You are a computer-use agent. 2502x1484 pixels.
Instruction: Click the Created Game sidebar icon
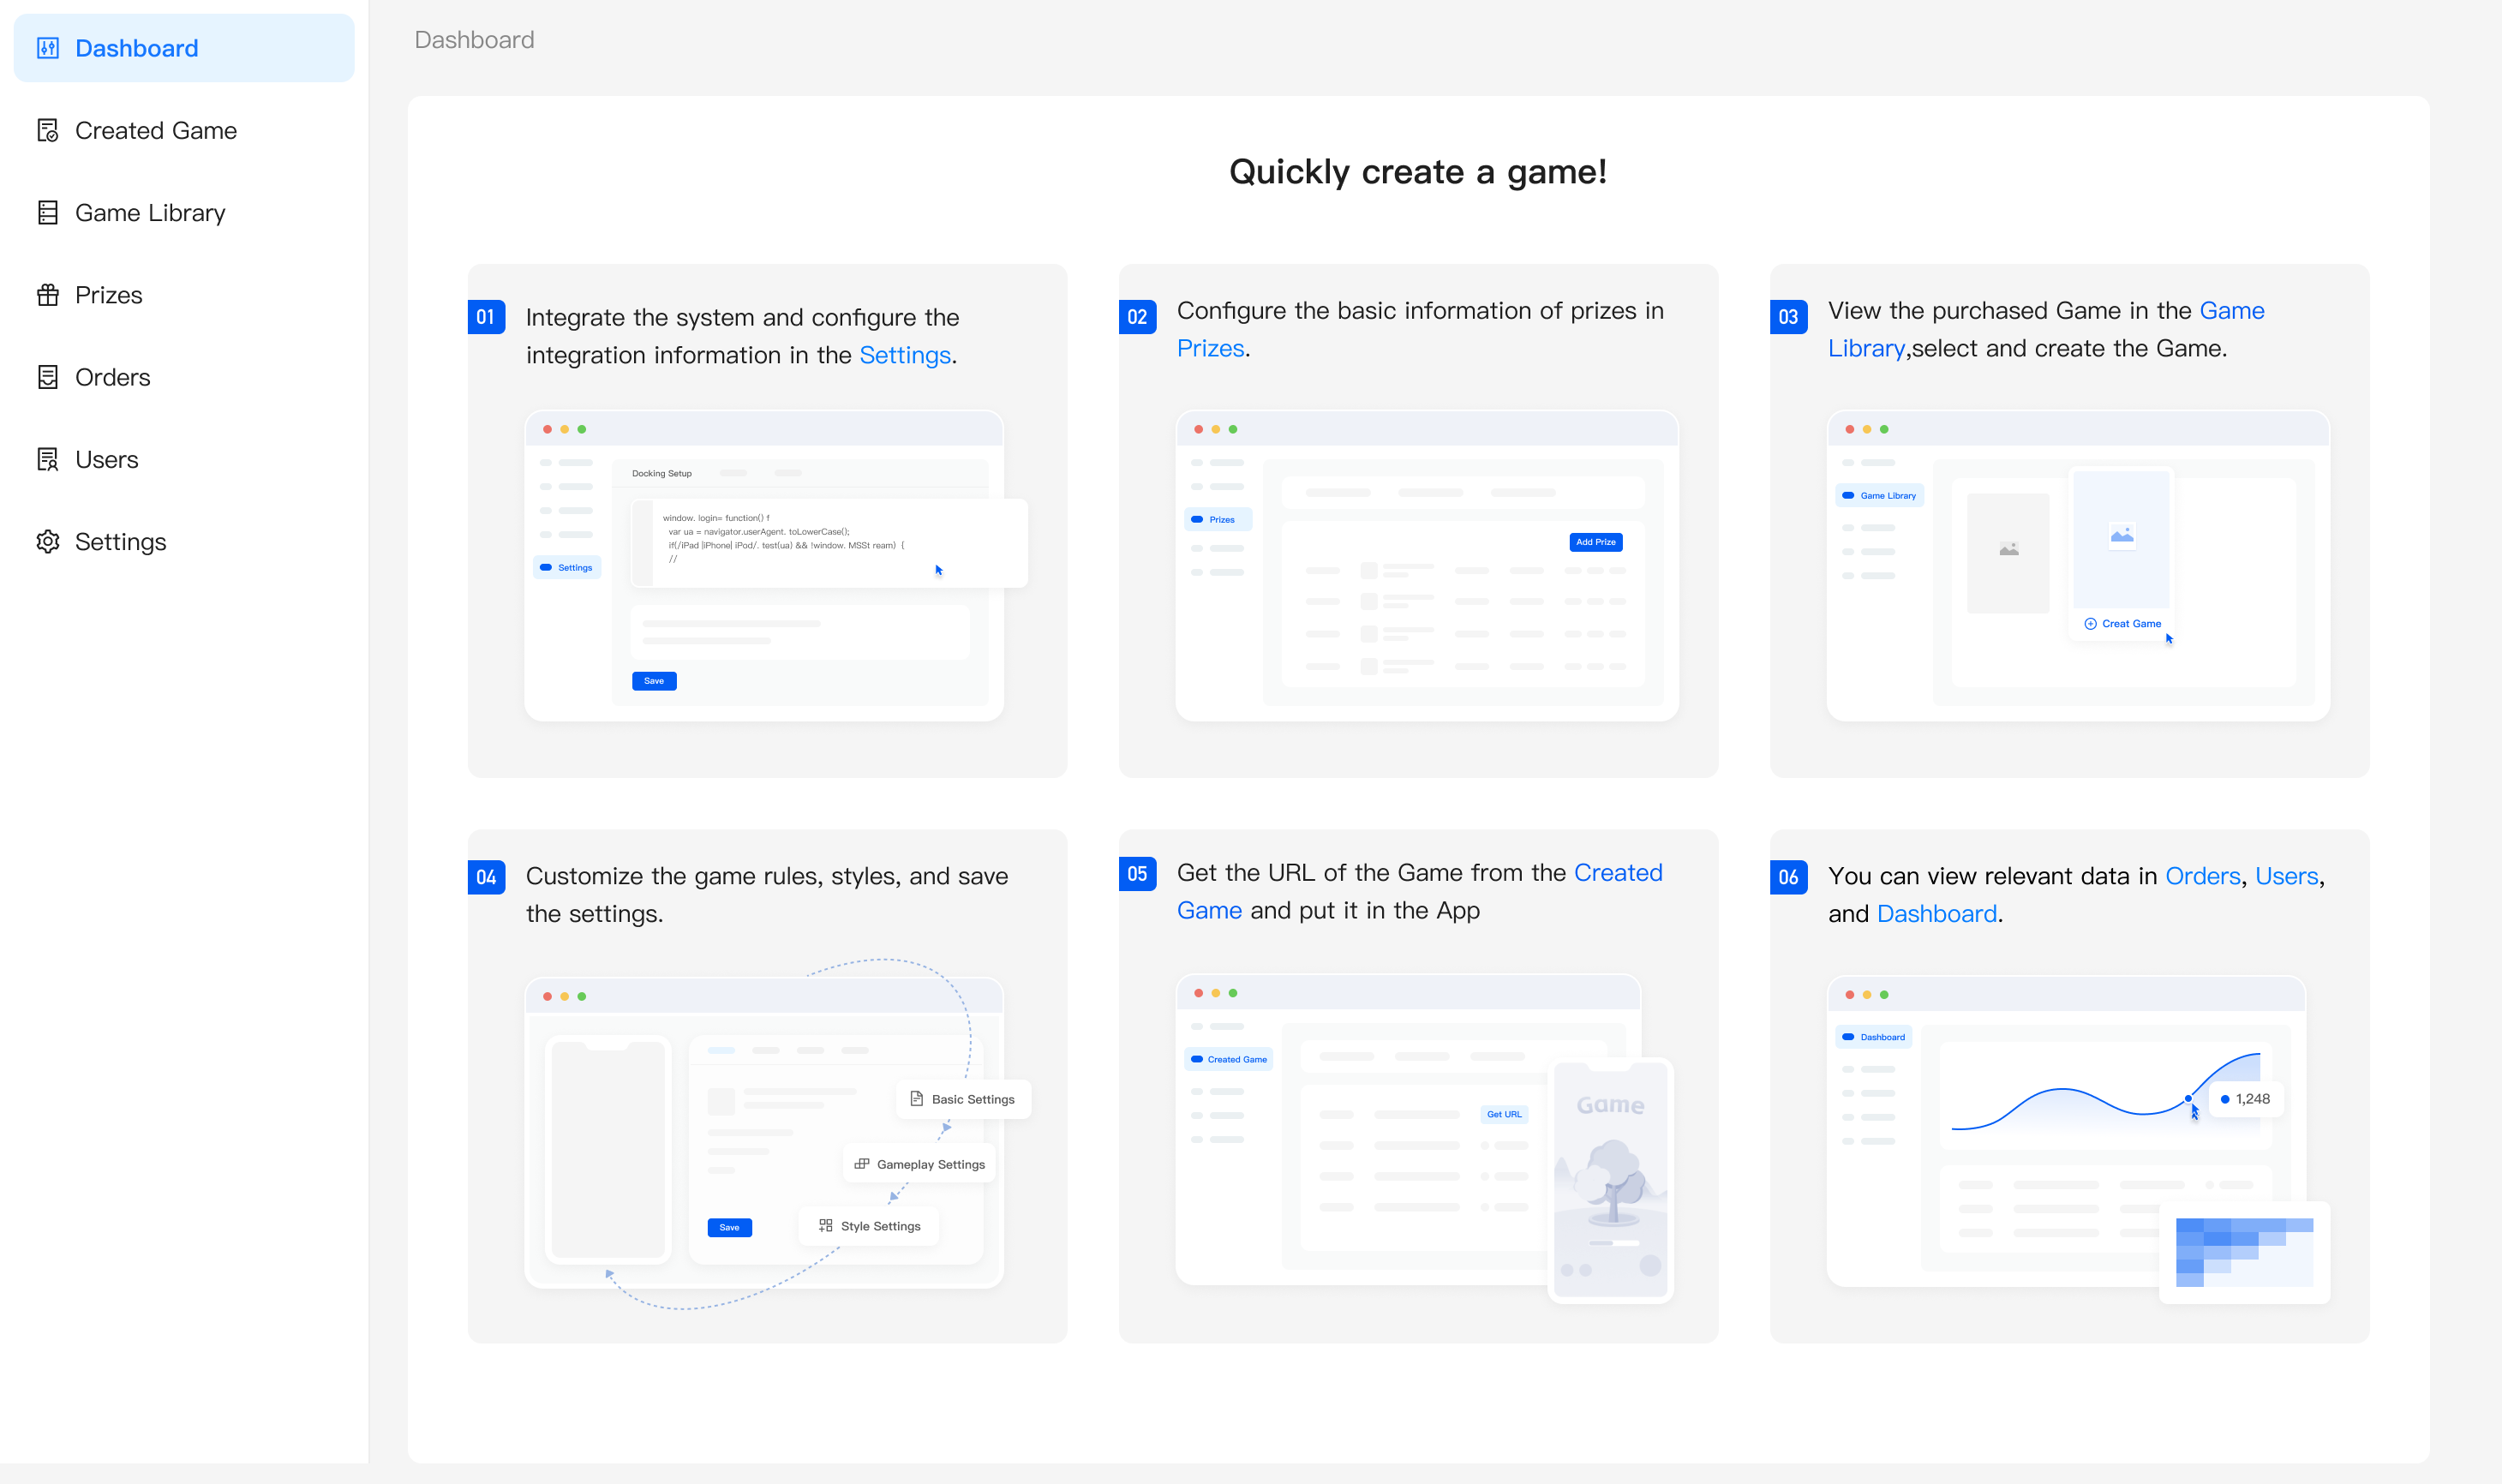[x=48, y=131]
